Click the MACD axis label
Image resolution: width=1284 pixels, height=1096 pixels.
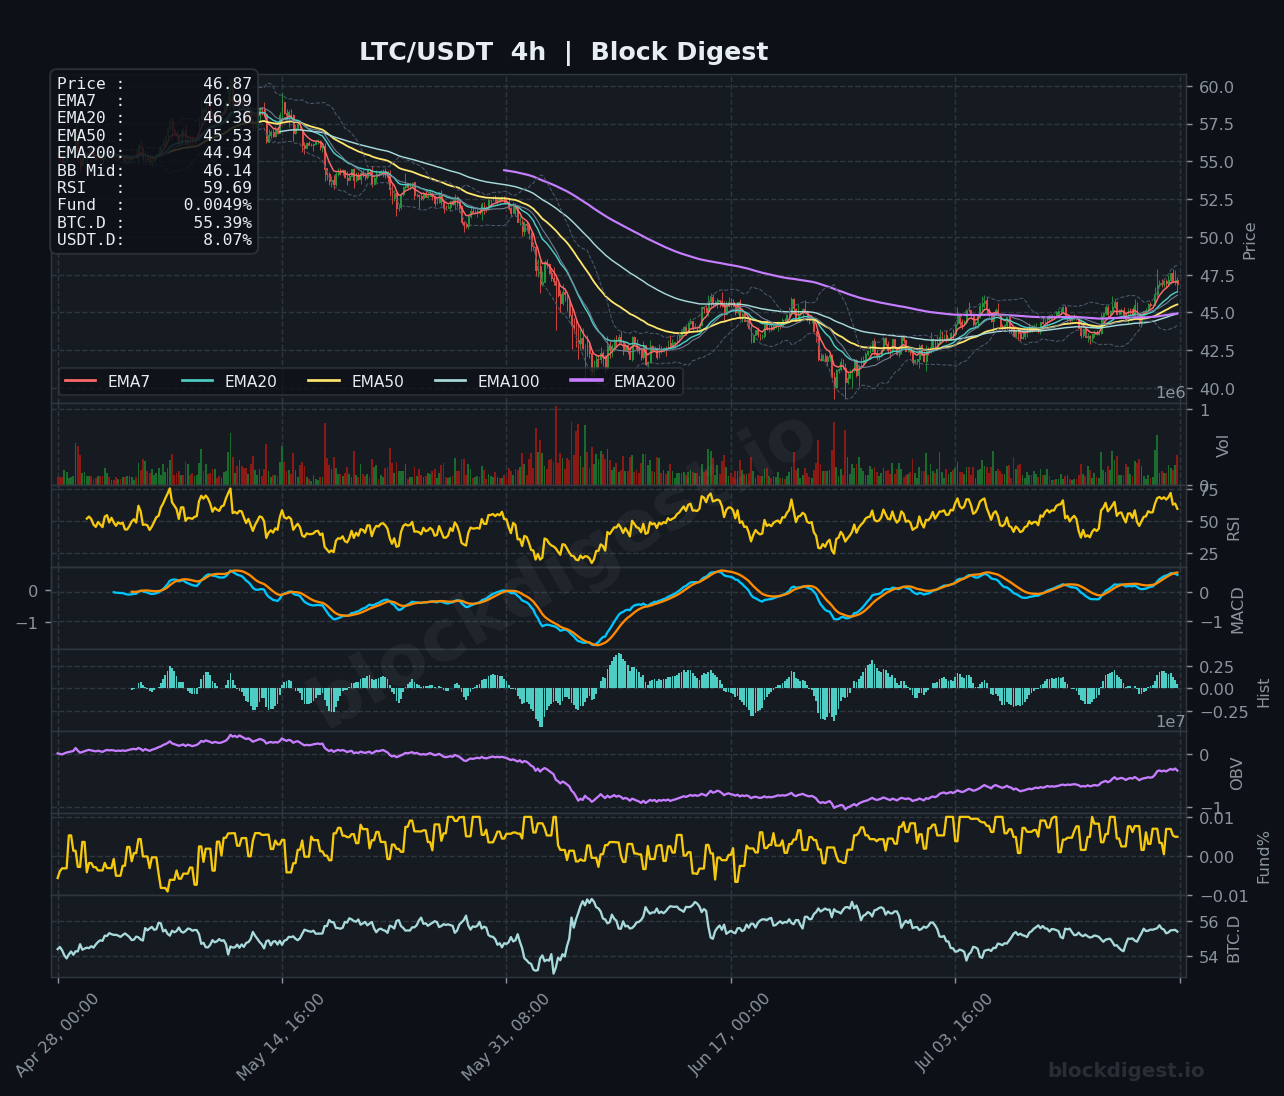[x=1238, y=610]
